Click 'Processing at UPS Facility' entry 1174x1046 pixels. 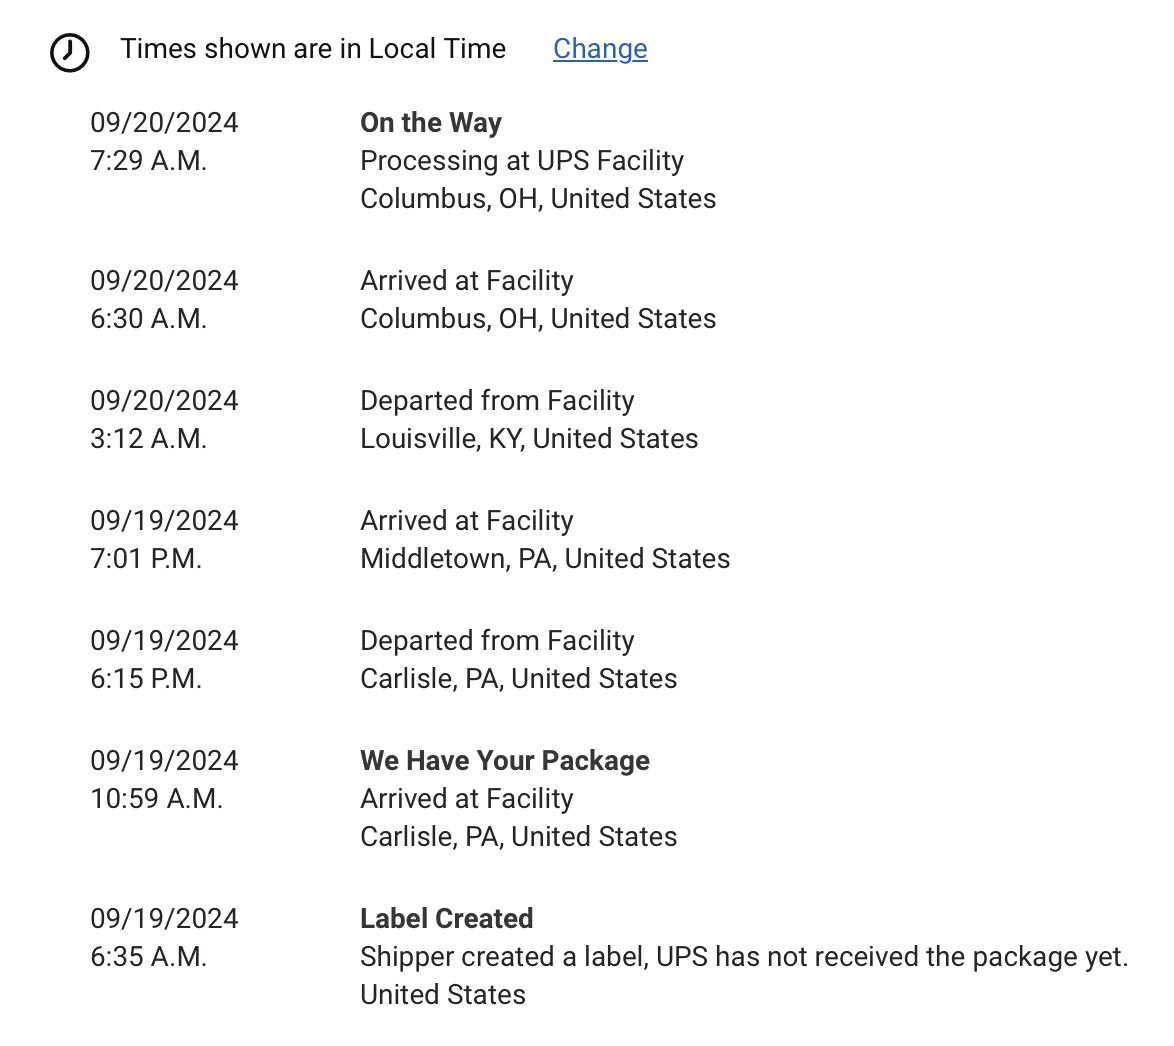522,161
